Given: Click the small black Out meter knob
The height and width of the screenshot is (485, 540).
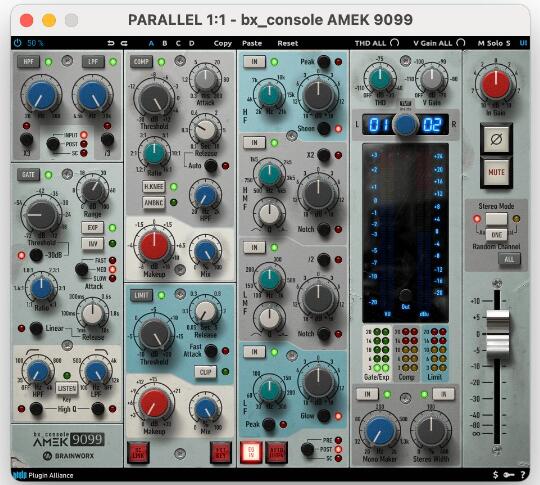Looking at the screenshot, I should coord(405,295).
